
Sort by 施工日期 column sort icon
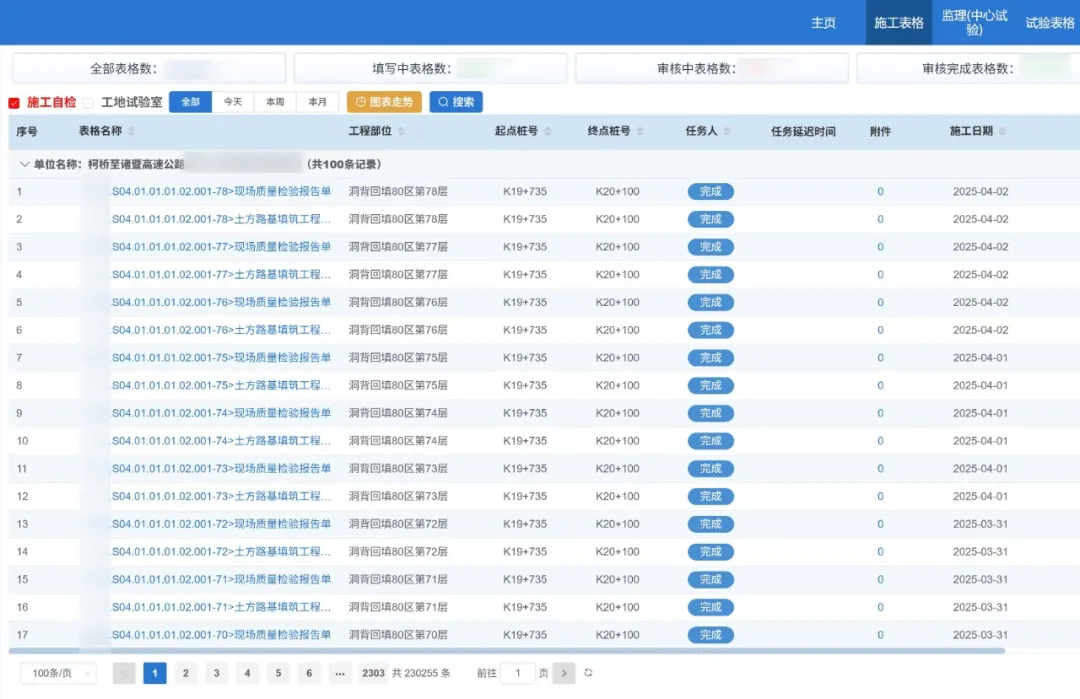click(1002, 131)
